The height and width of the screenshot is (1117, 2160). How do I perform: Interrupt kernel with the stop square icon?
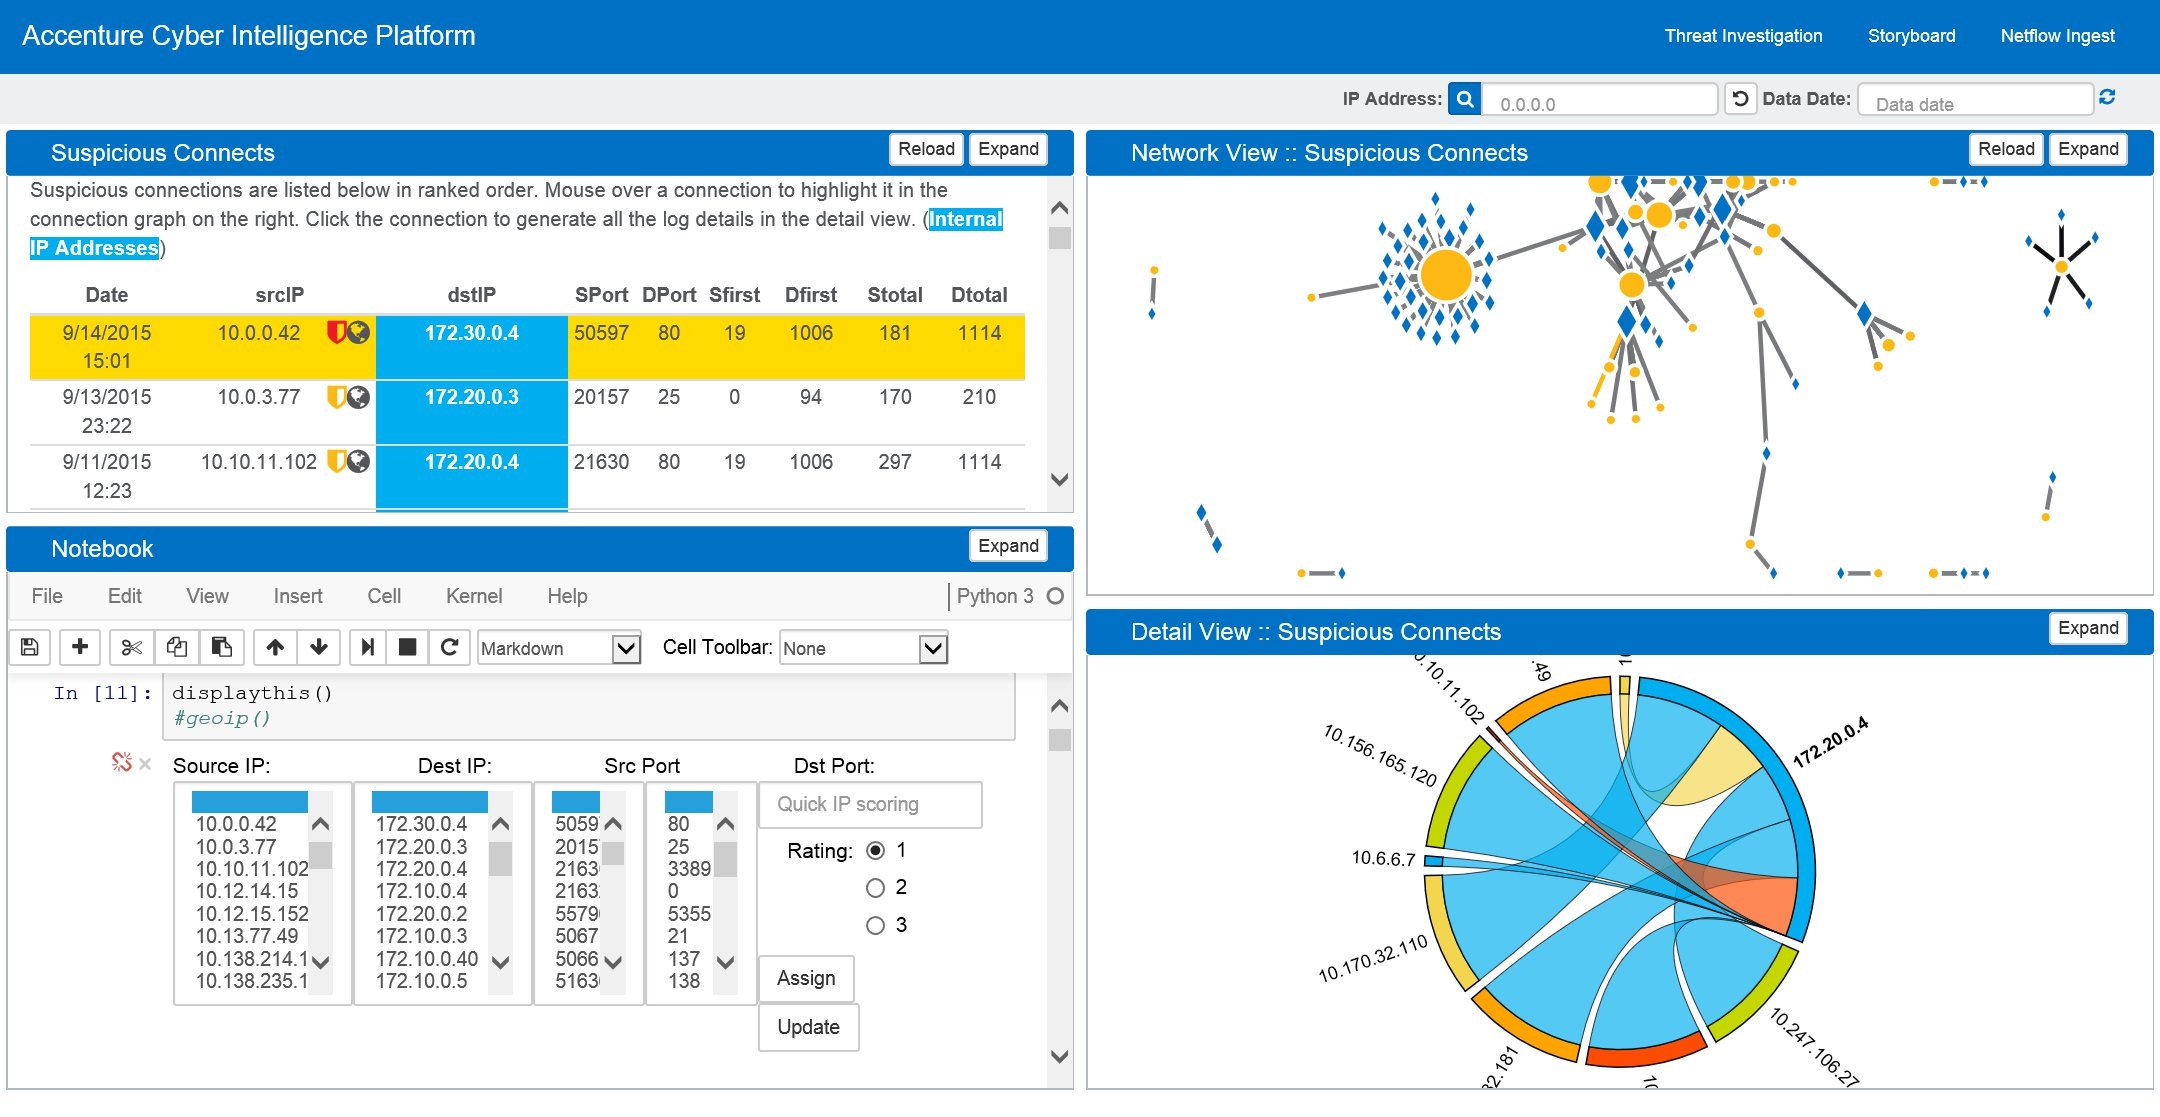point(407,647)
